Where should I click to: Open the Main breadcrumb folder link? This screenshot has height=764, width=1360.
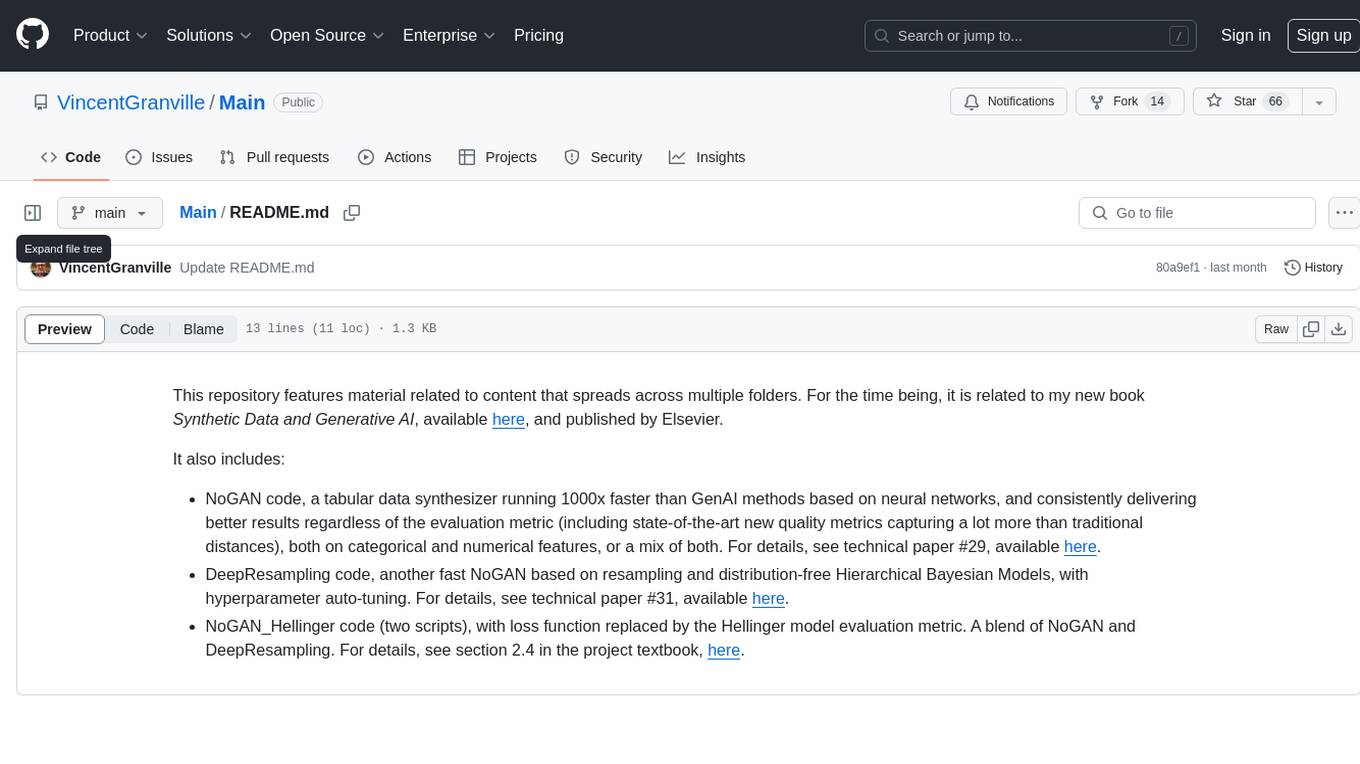(x=198, y=212)
